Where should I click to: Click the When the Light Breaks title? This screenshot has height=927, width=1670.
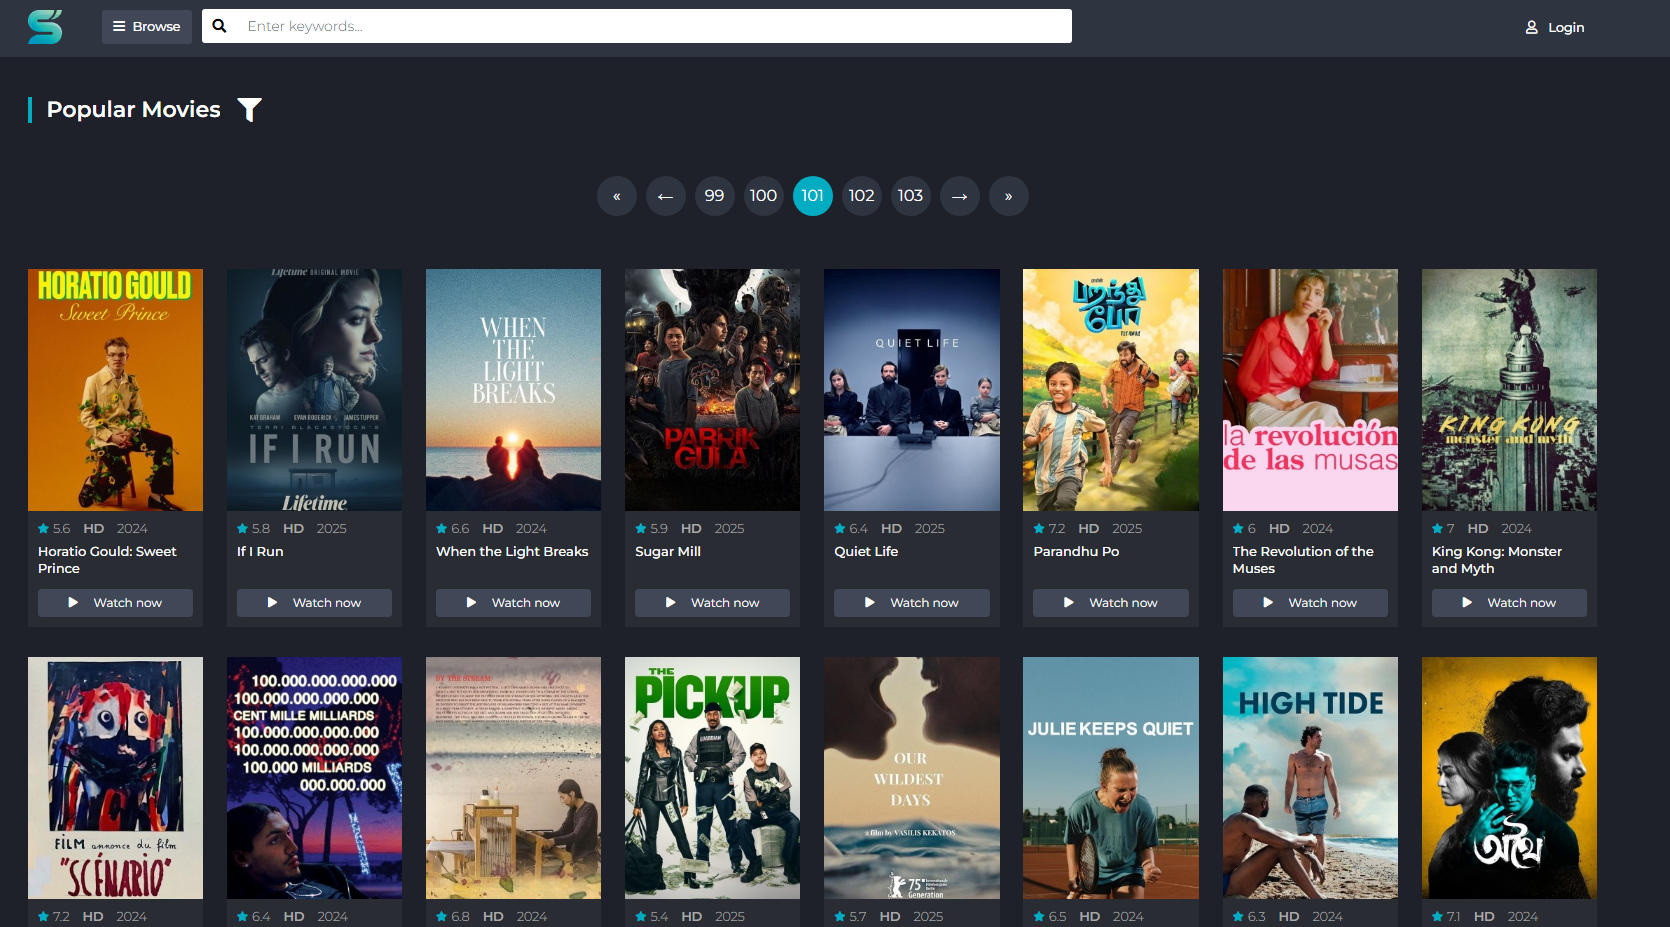pyautogui.click(x=512, y=552)
